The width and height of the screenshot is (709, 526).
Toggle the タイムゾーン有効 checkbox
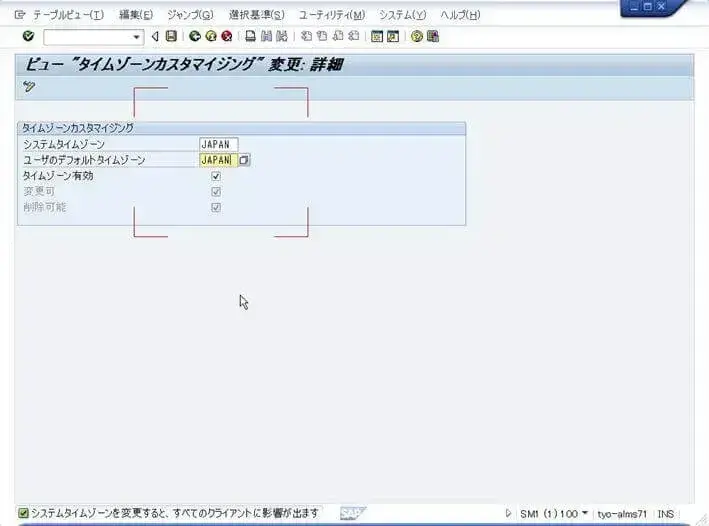tap(216, 176)
